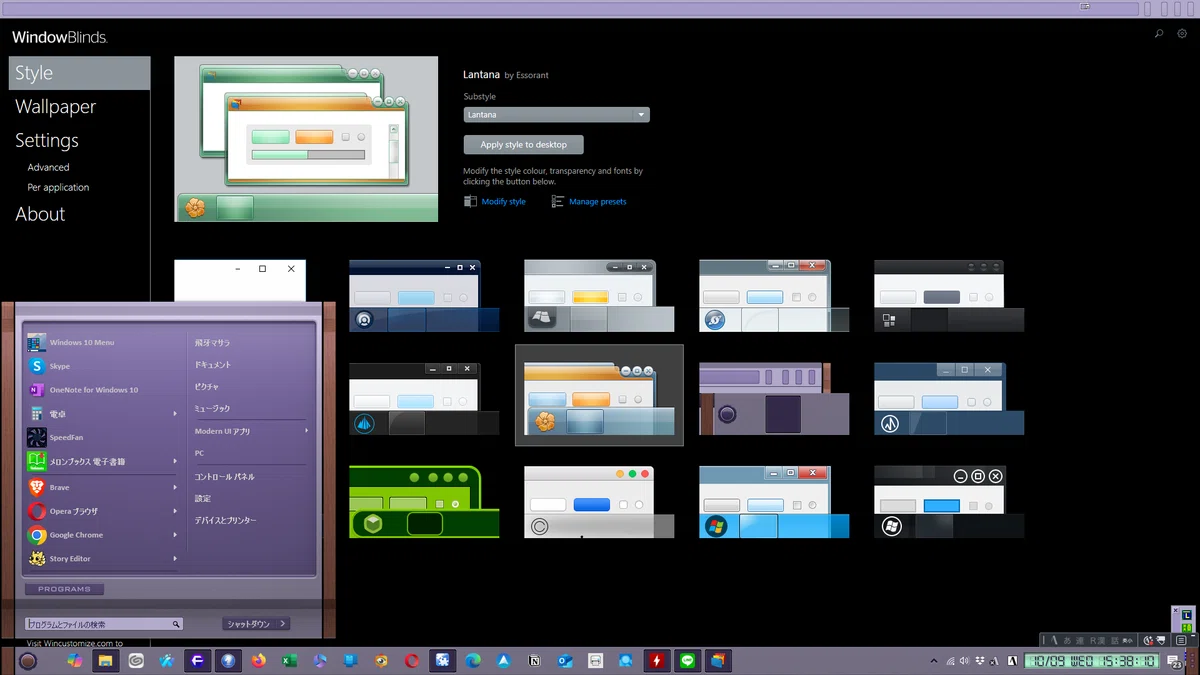Click the Modify style icon
Image resolution: width=1200 pixels, height=675 pixels.
pyautogui.click(x=470, y=201)
